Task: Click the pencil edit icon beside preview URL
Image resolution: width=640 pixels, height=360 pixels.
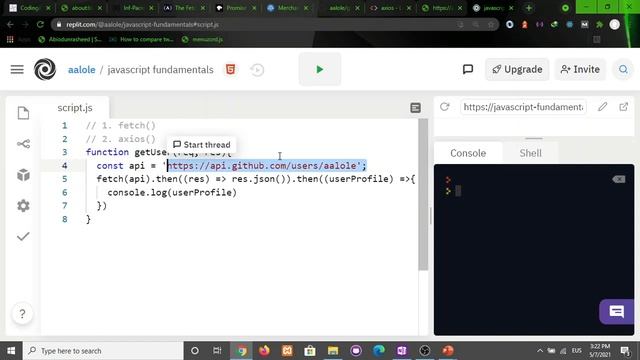Action: click(602, 107)
